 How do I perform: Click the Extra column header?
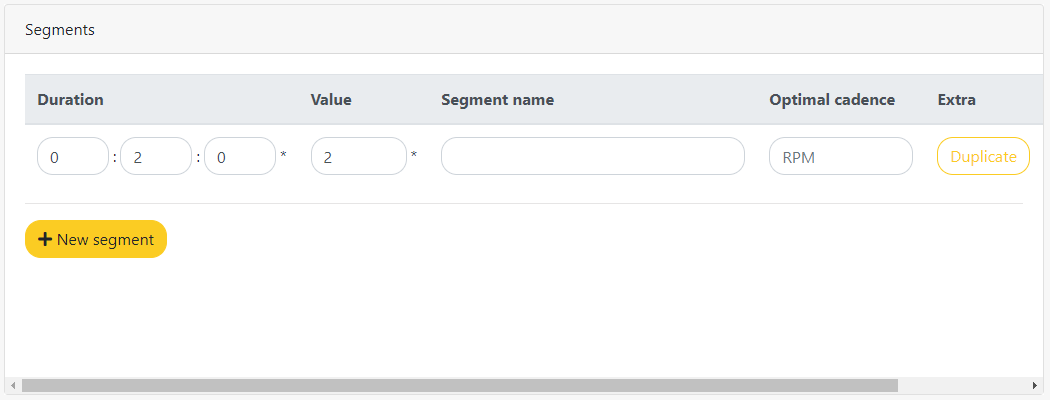point(956,100)
